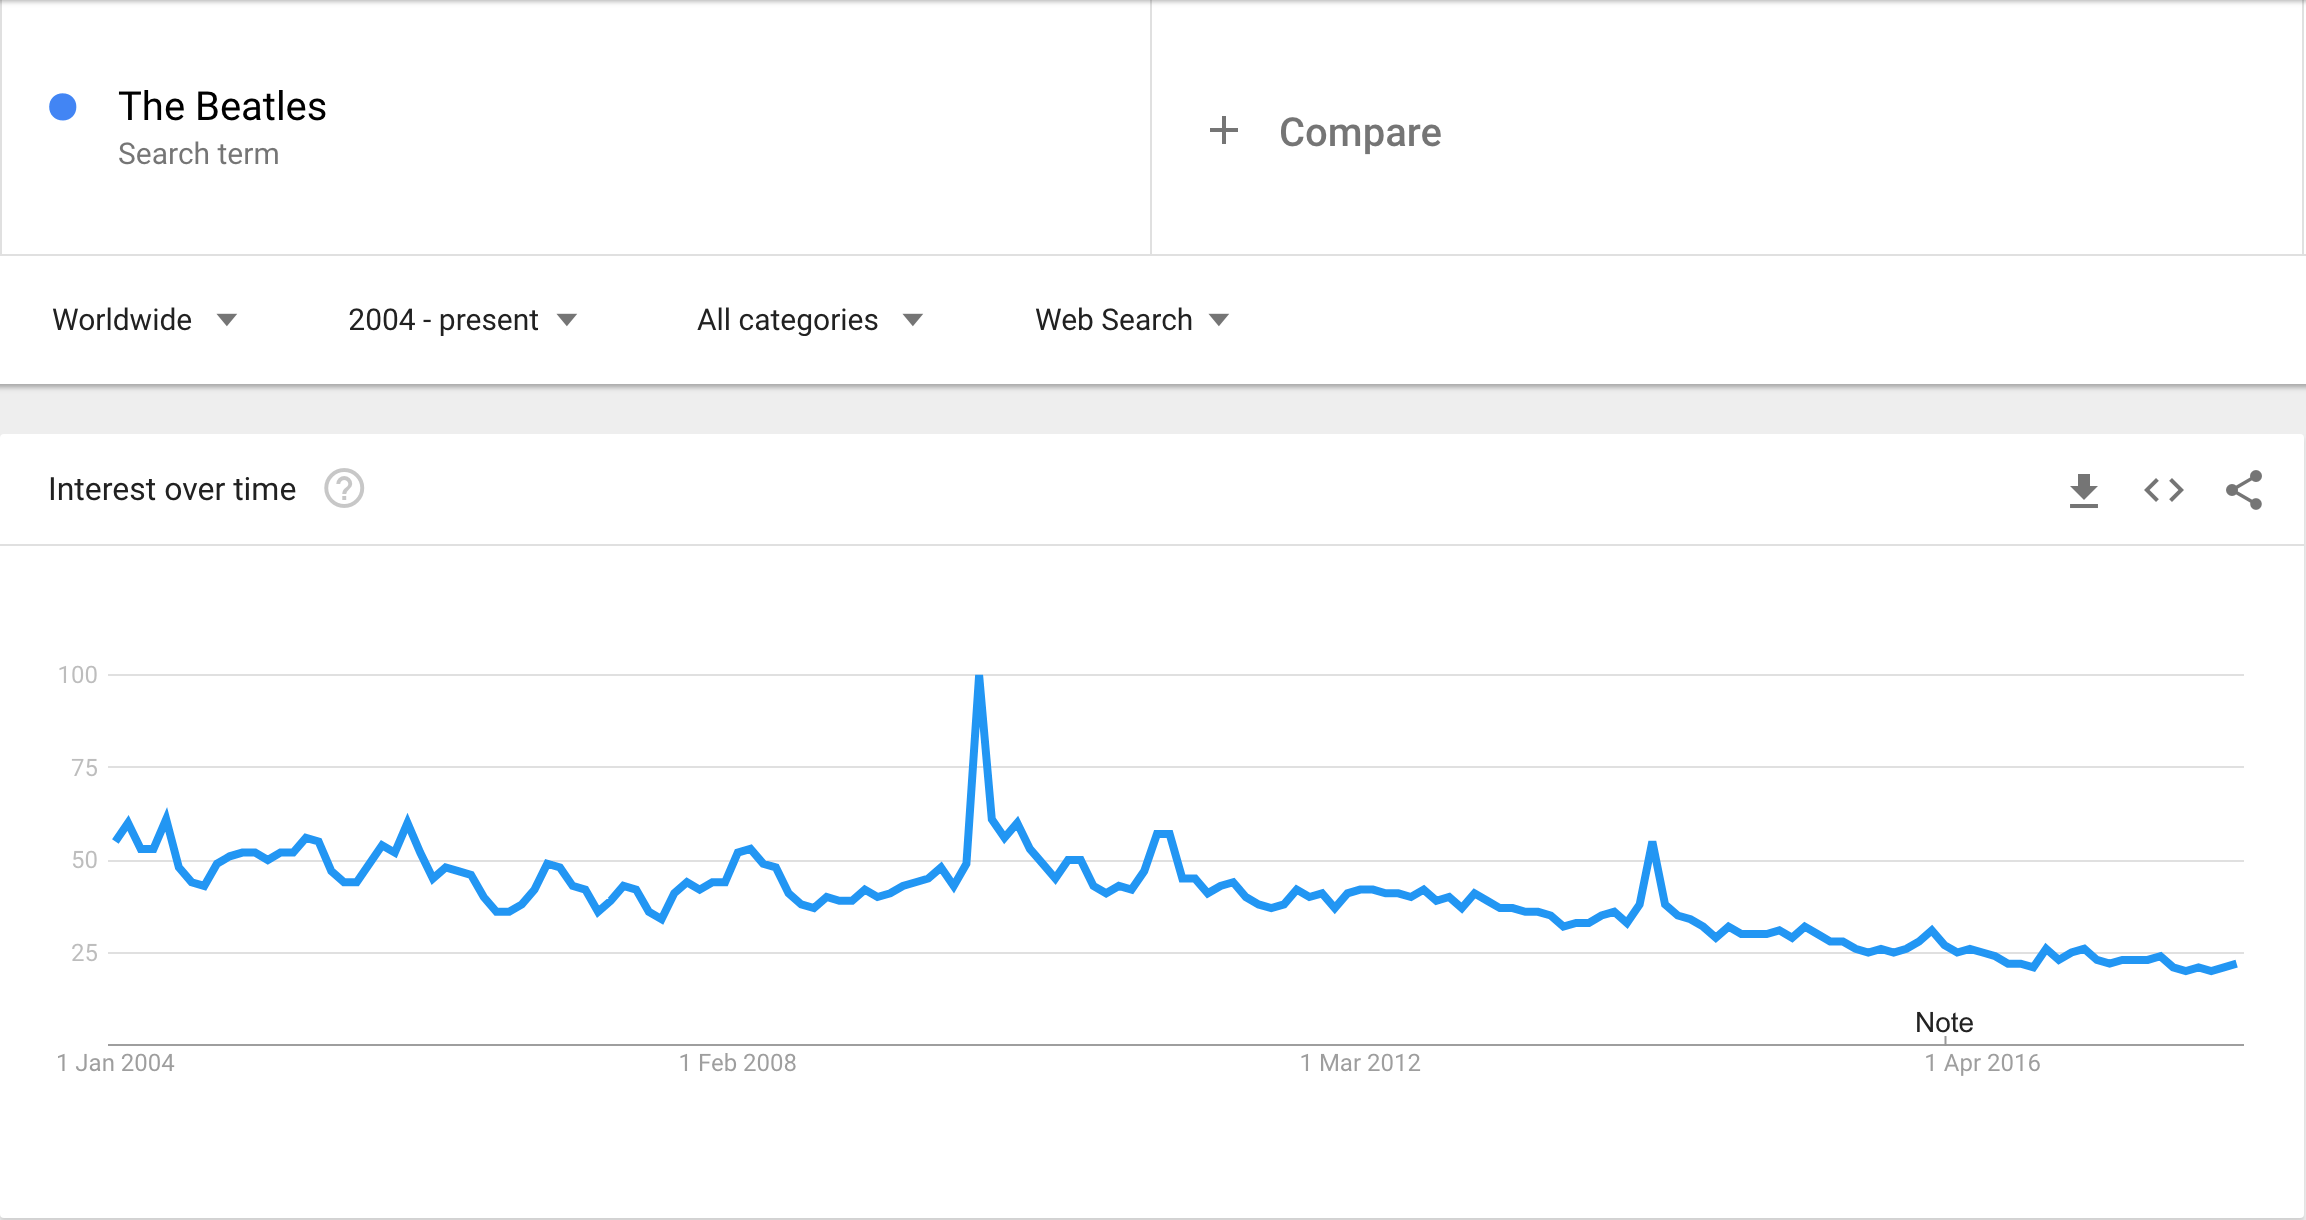Click the Note marker on the chart

[x=1943, y=1022]
